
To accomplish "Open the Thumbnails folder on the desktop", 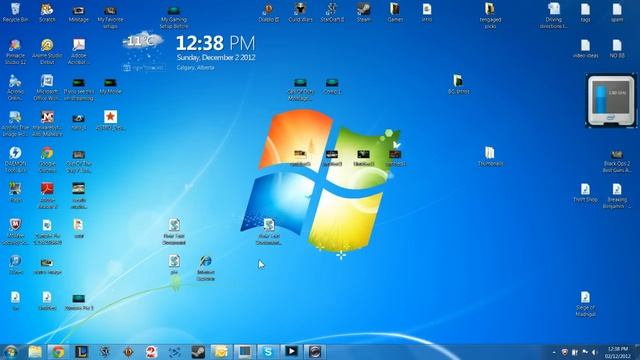I will coord(490,156).
